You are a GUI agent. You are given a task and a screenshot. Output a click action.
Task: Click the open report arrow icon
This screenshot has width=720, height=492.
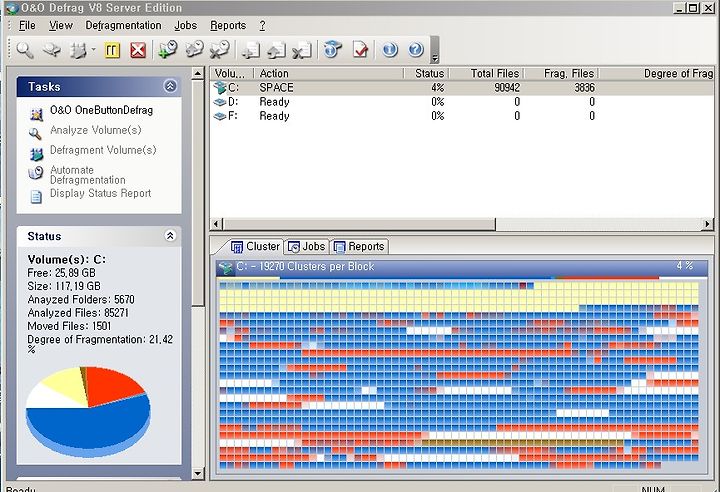tap(276, 50)
